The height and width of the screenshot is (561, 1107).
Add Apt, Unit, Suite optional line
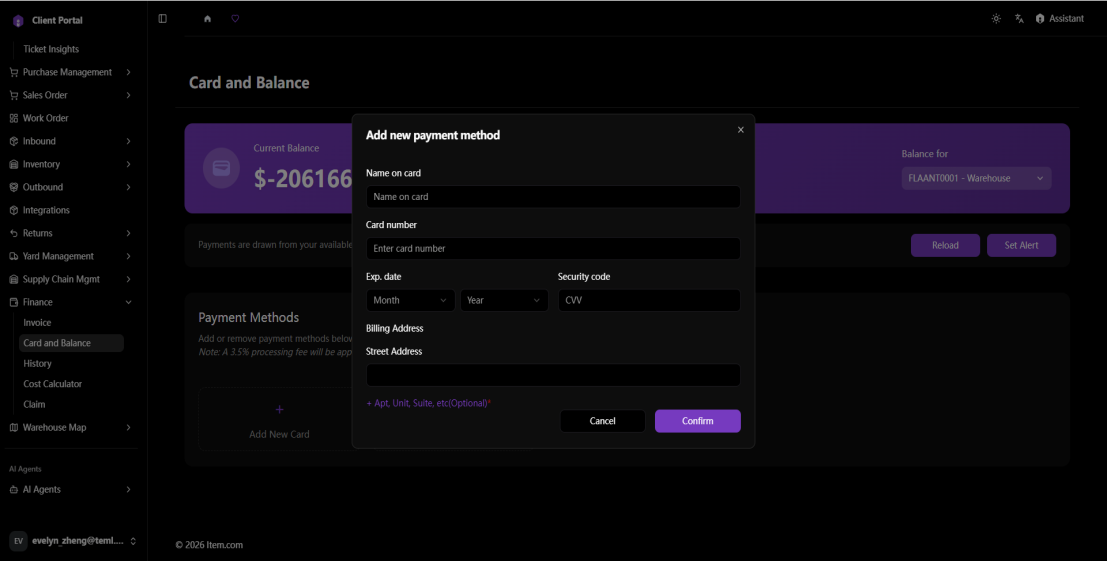coord(428,404)
